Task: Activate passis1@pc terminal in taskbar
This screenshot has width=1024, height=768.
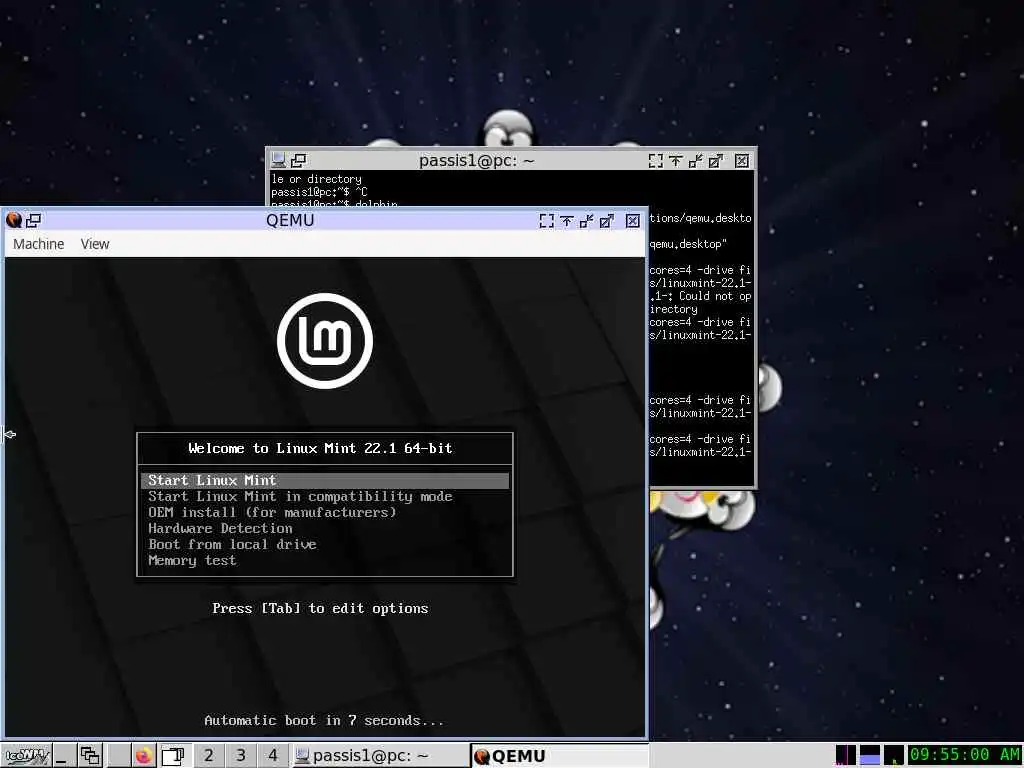Action: pyautogui.click(x=379, y=756)
